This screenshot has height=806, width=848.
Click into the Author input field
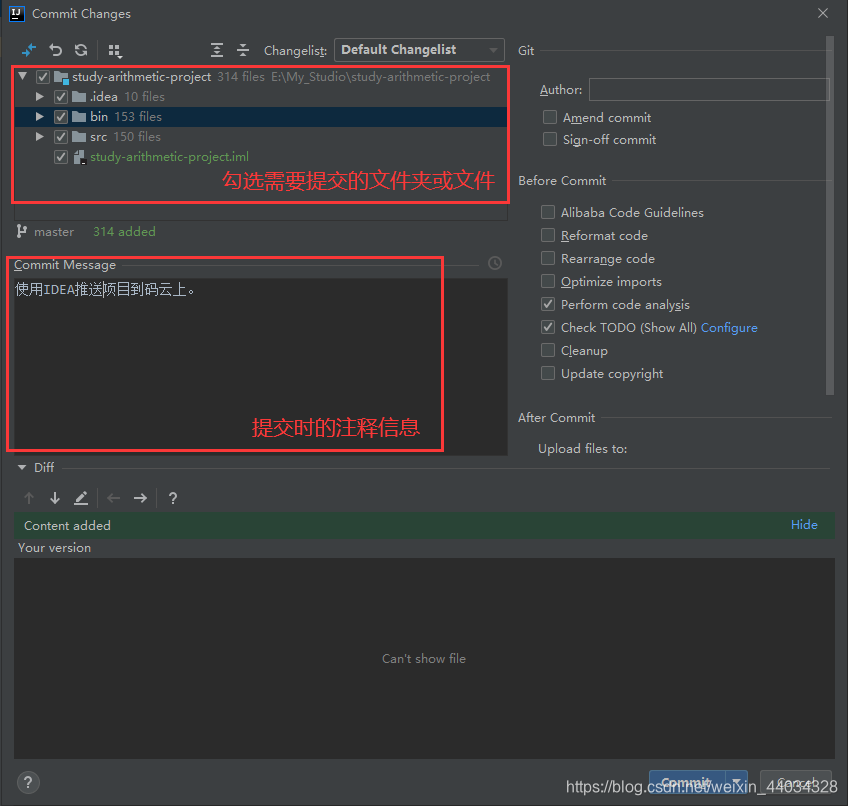[709, 90]
